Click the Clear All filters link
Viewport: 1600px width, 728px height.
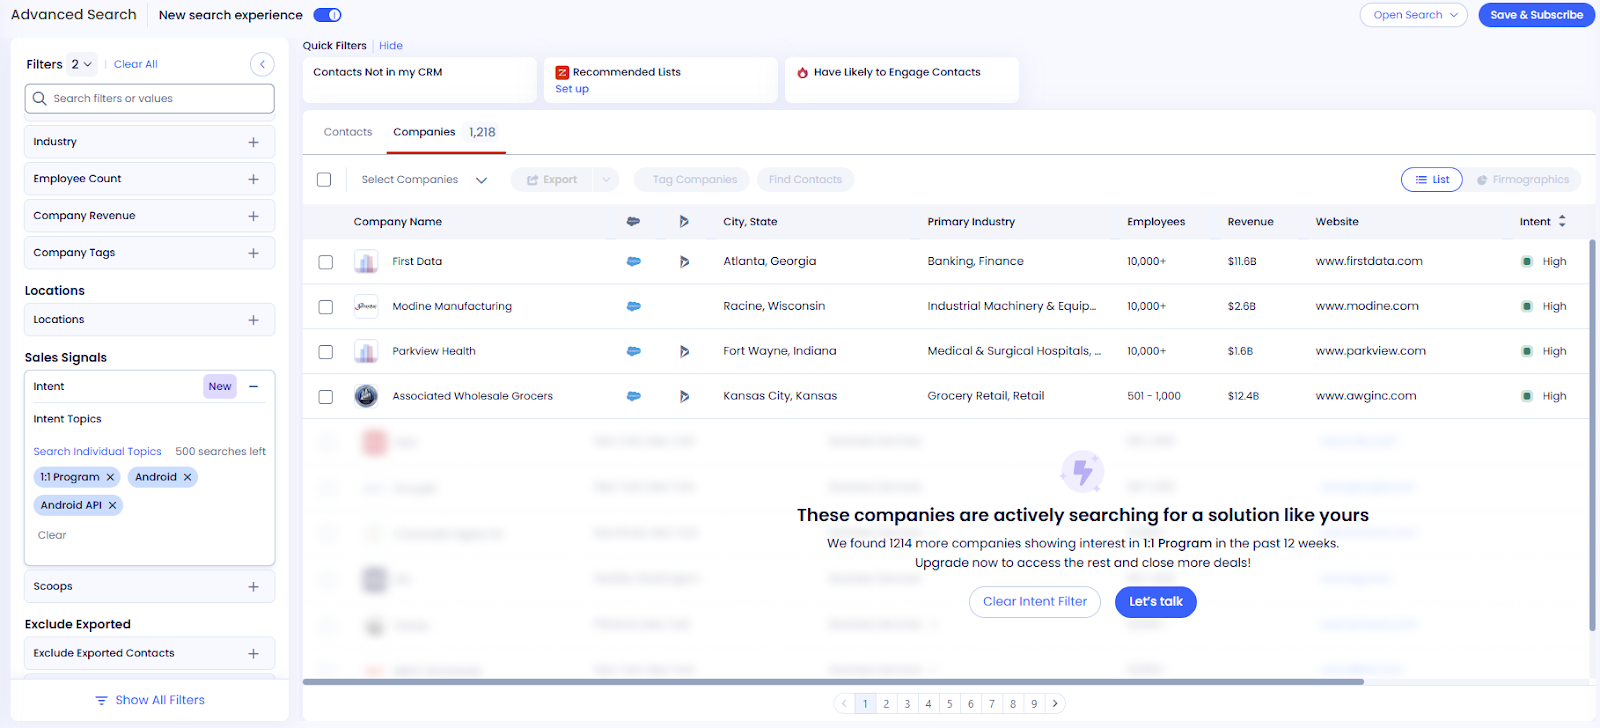(x=136, y=64)
